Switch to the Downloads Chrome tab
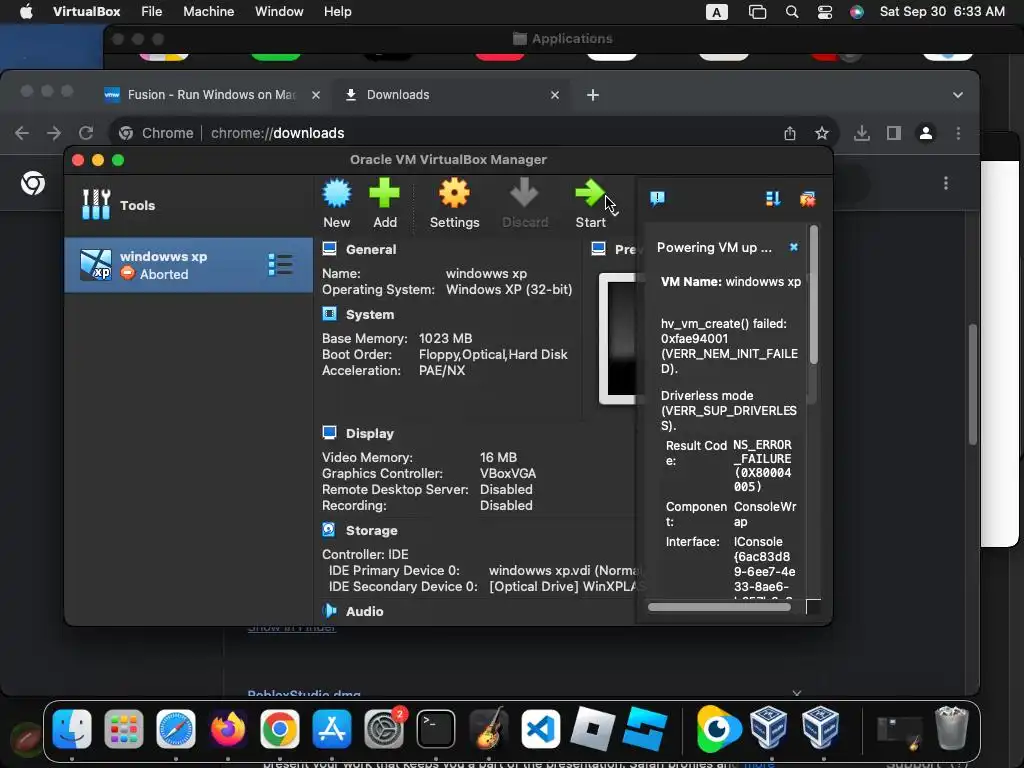This screenshot has height=768, width=1024. [451, 95]
